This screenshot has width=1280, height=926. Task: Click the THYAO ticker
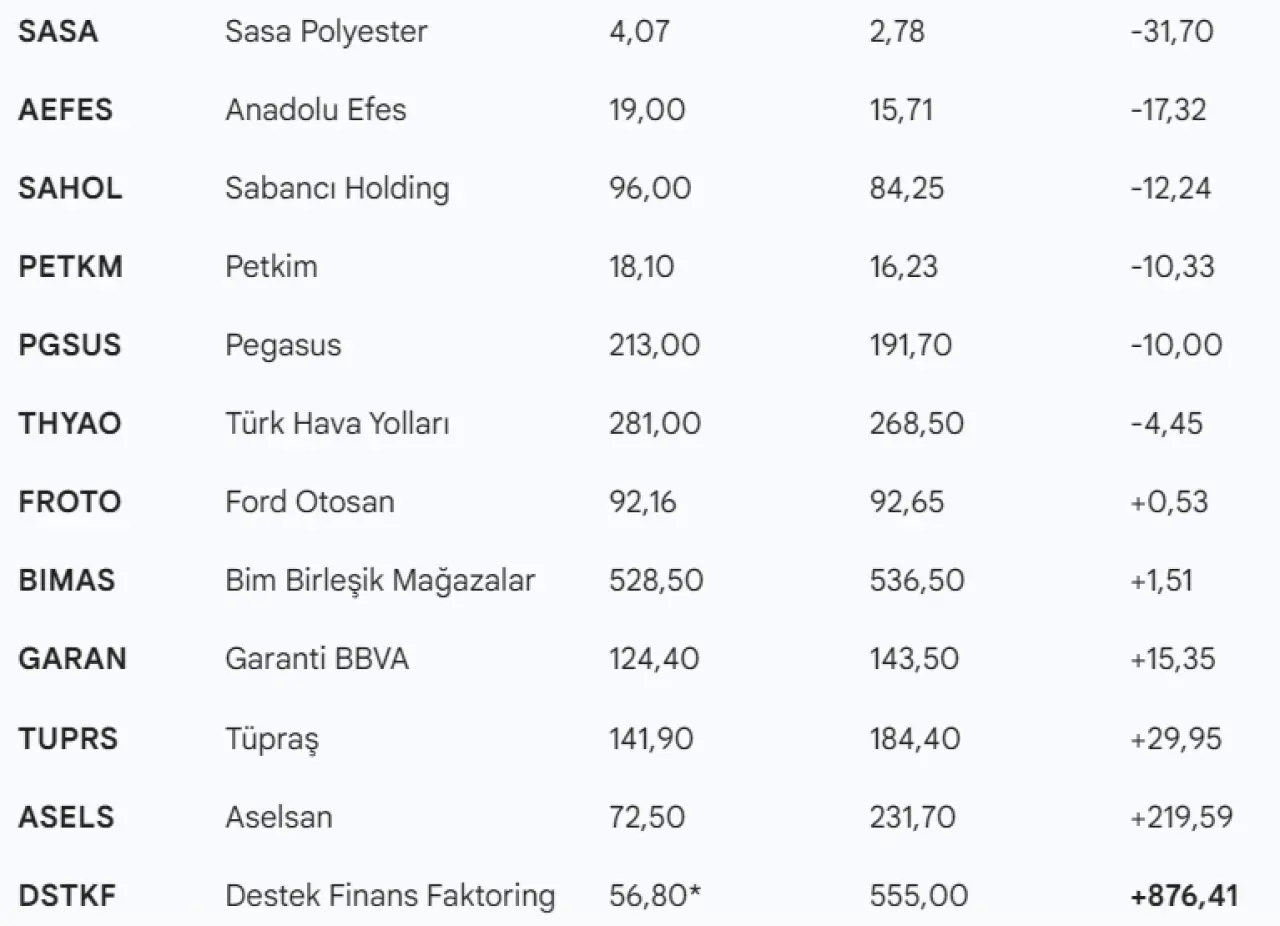[x=70, y=424]
